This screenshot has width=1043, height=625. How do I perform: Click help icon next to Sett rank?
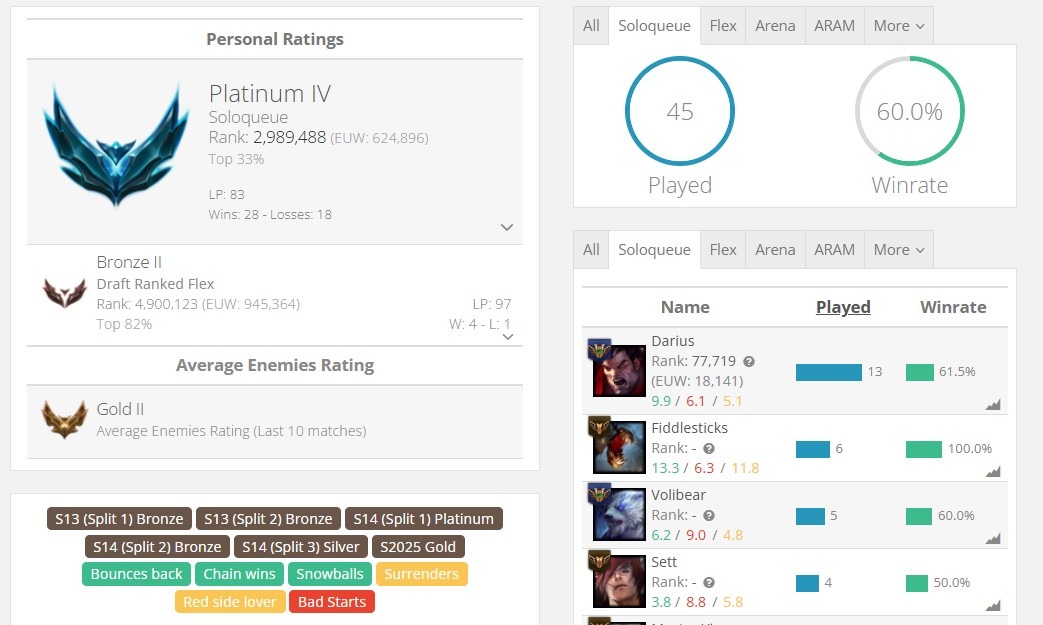click(x=709, y=583)
